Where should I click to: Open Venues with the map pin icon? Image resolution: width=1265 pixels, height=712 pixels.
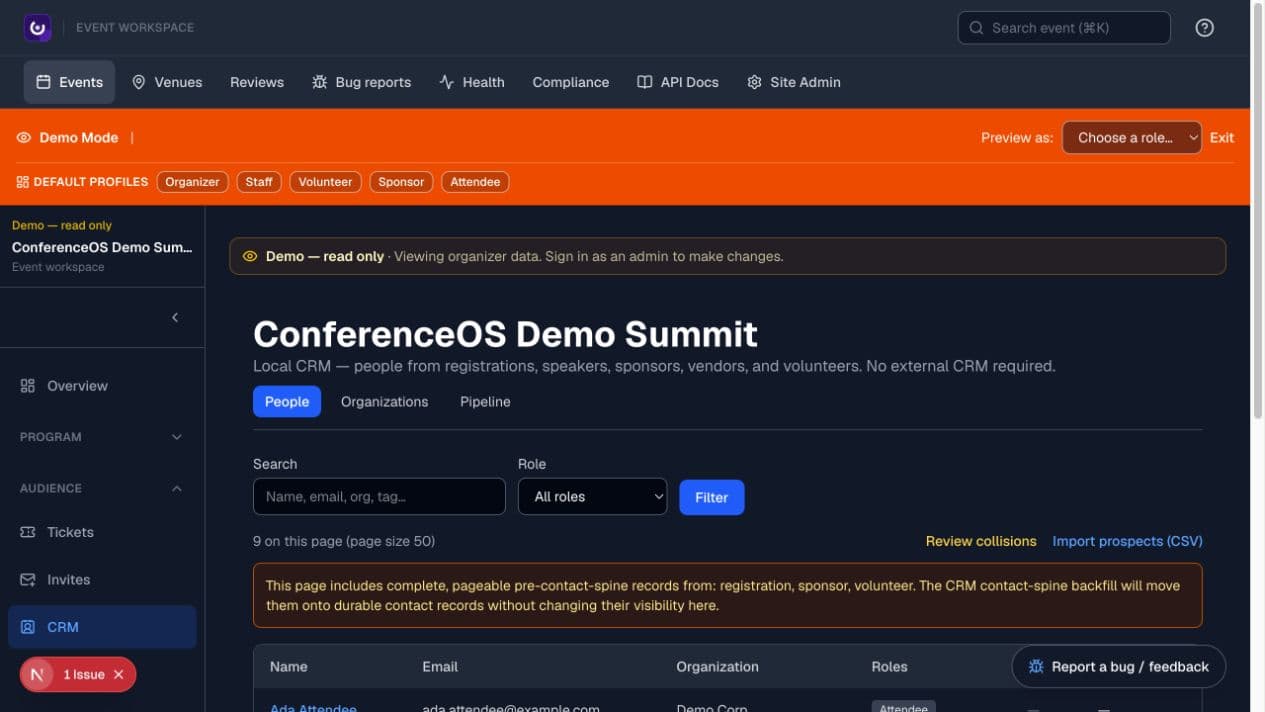click(167, 82)
